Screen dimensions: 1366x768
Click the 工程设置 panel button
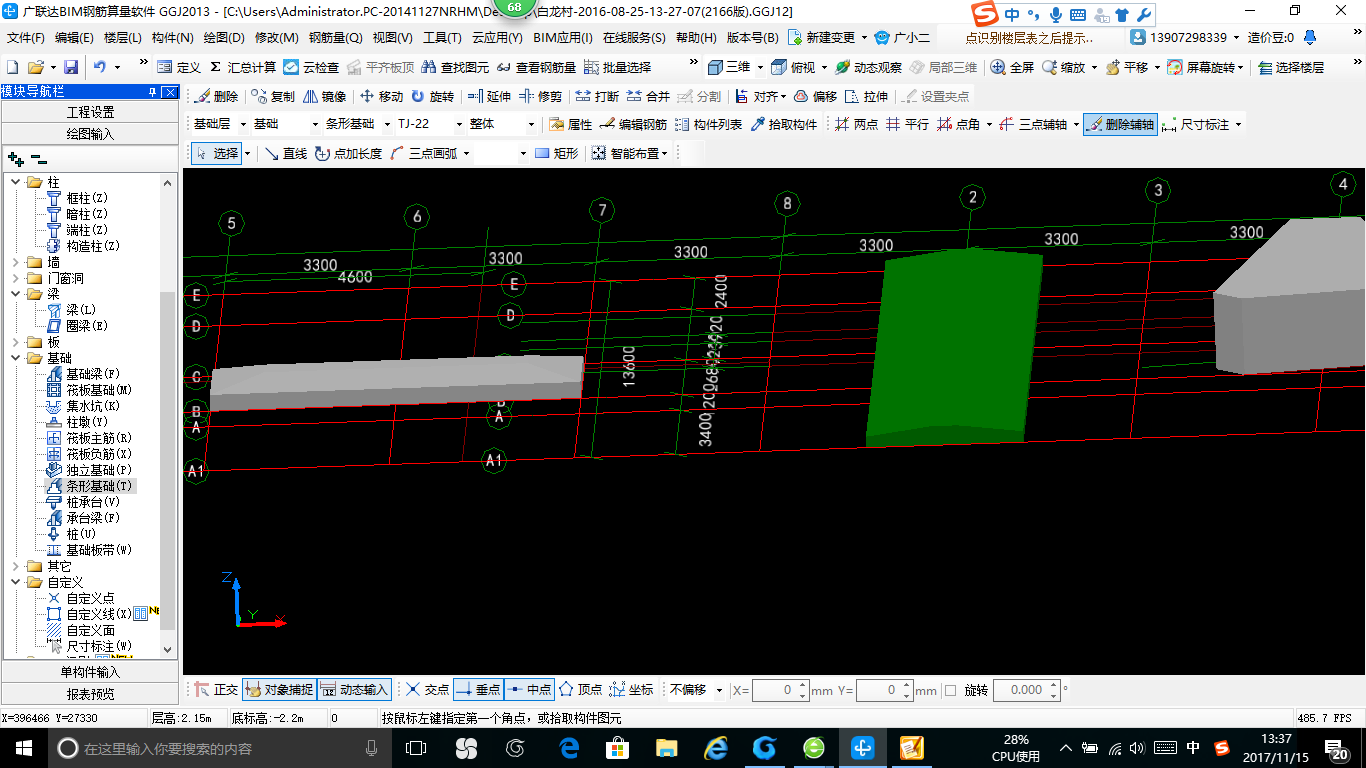click(x=91, y=112)
